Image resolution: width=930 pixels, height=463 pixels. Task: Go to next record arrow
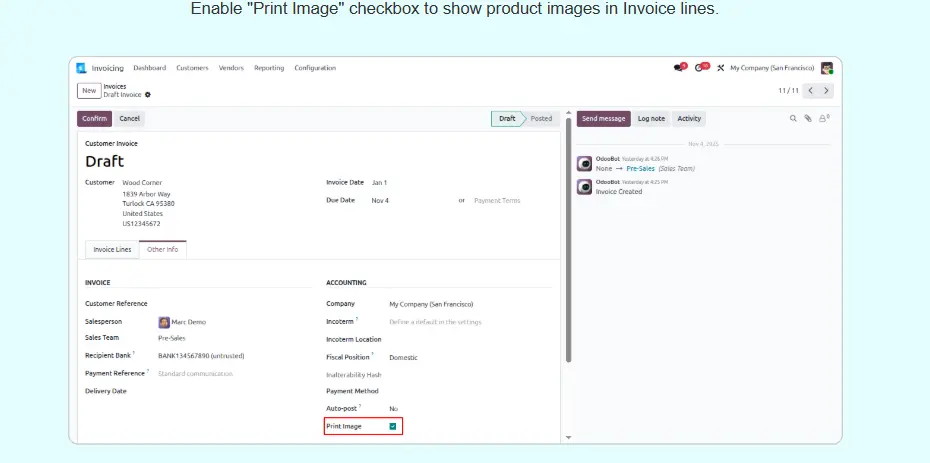(x=826, y=90)
